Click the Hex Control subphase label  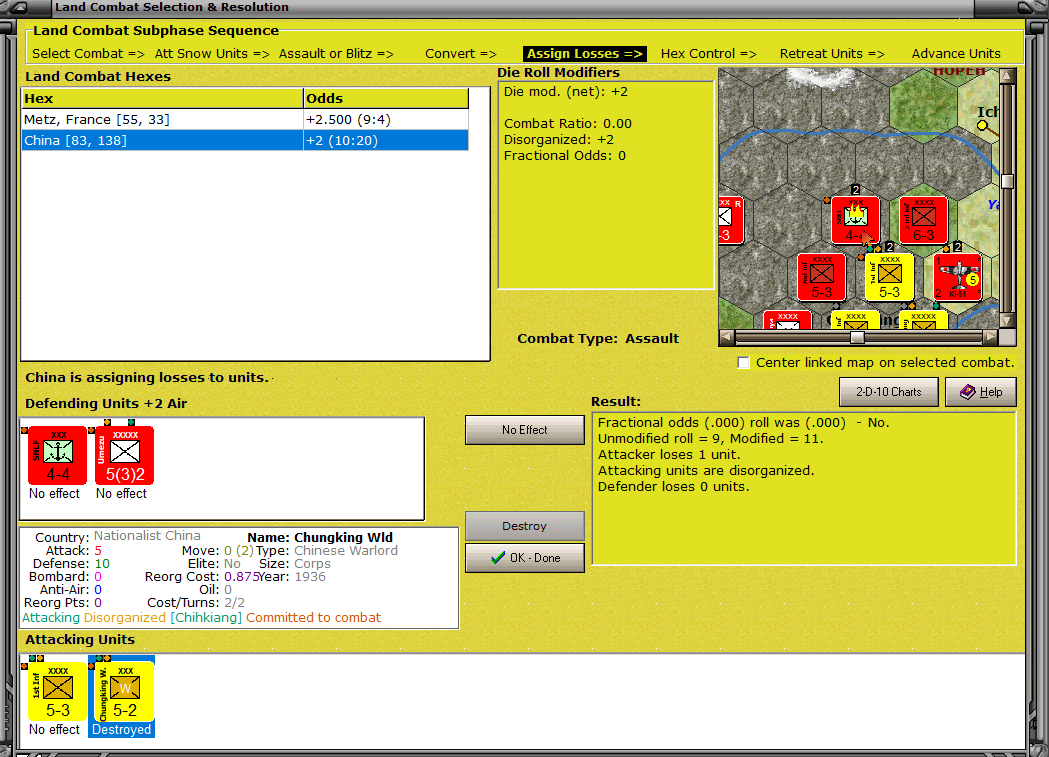[x=708, y=53]
